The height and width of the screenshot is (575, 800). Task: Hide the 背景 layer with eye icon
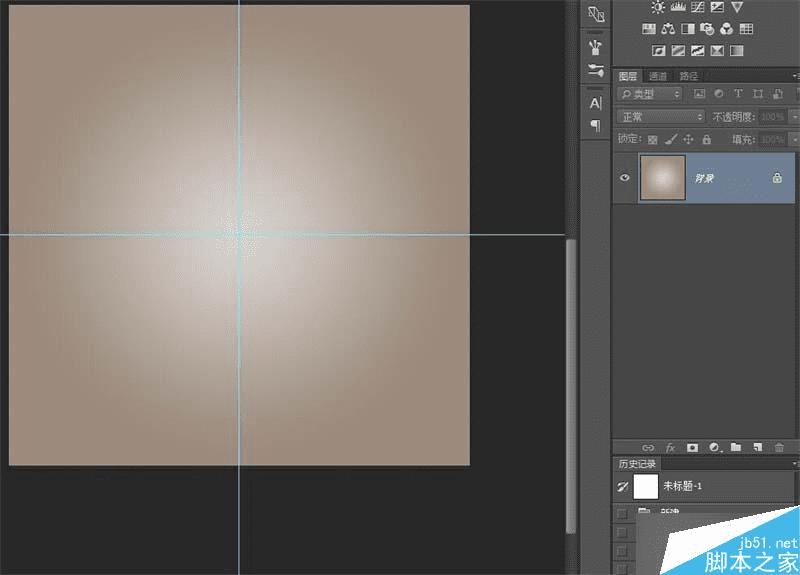(625, 177)
